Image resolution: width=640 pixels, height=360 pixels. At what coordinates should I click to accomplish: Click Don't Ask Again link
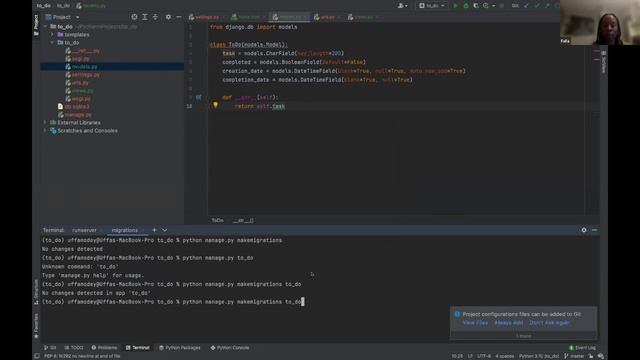pos(549,322)
